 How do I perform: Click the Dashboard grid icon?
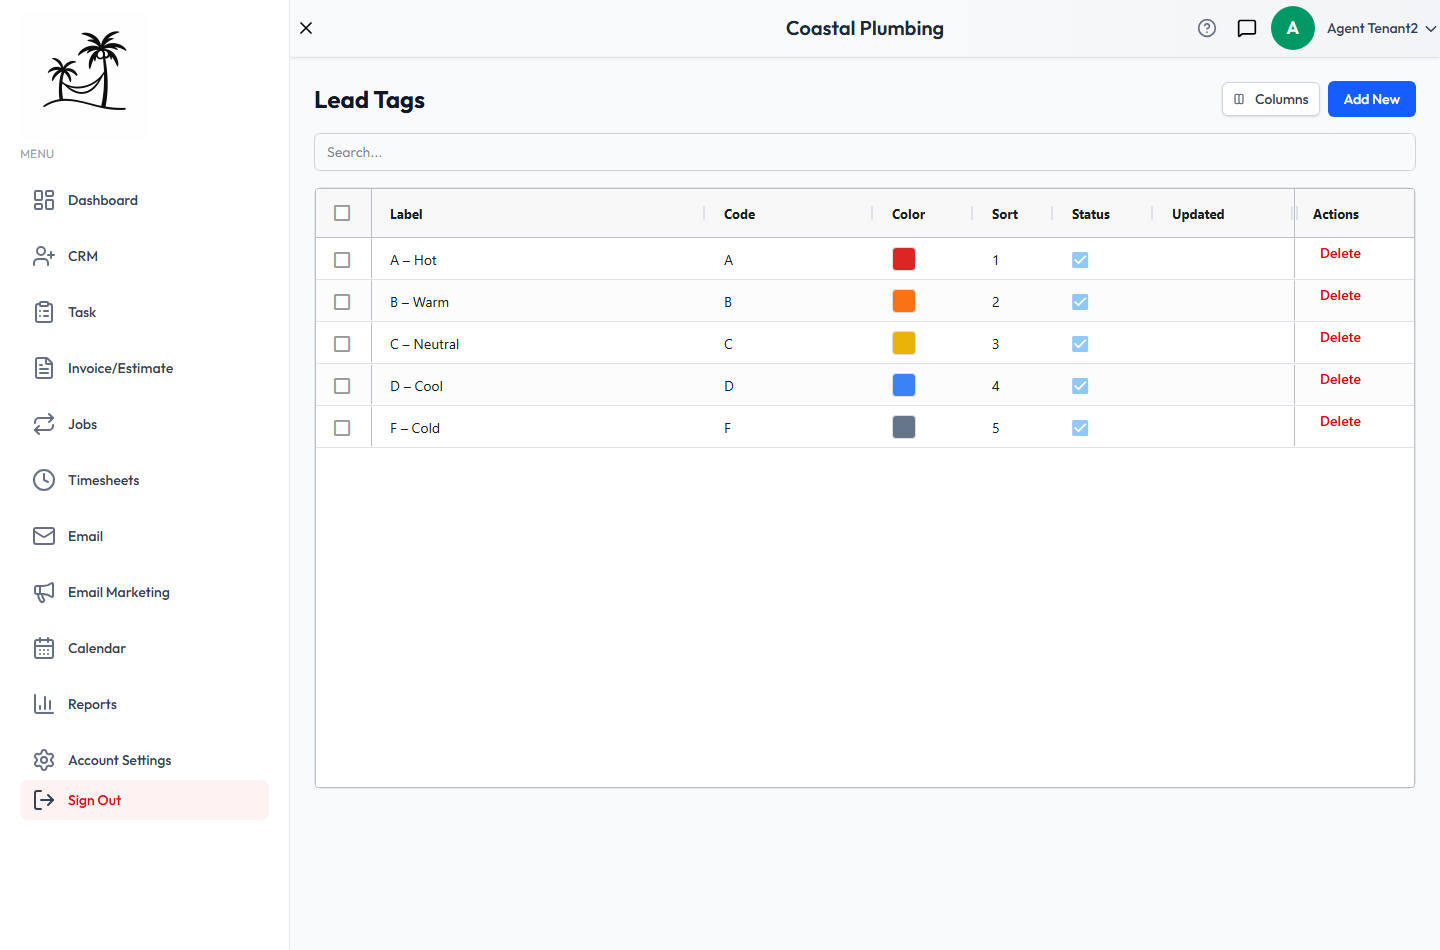[44, 200]
